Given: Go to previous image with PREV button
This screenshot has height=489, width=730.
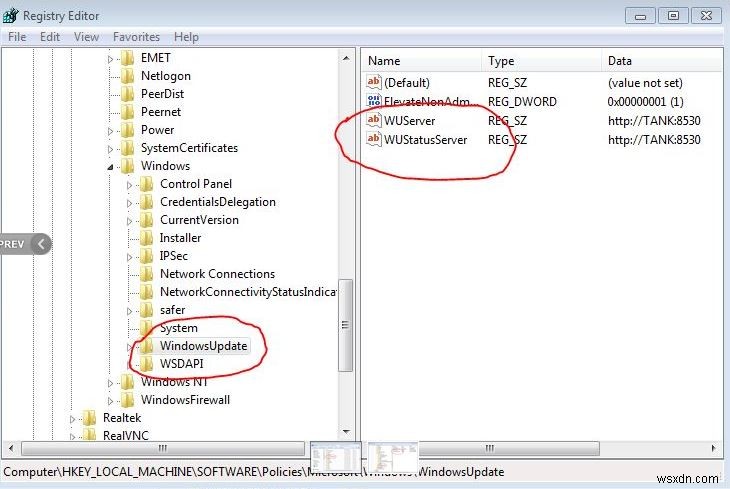Looking at the screenshot, I should [x=25, y=244].
